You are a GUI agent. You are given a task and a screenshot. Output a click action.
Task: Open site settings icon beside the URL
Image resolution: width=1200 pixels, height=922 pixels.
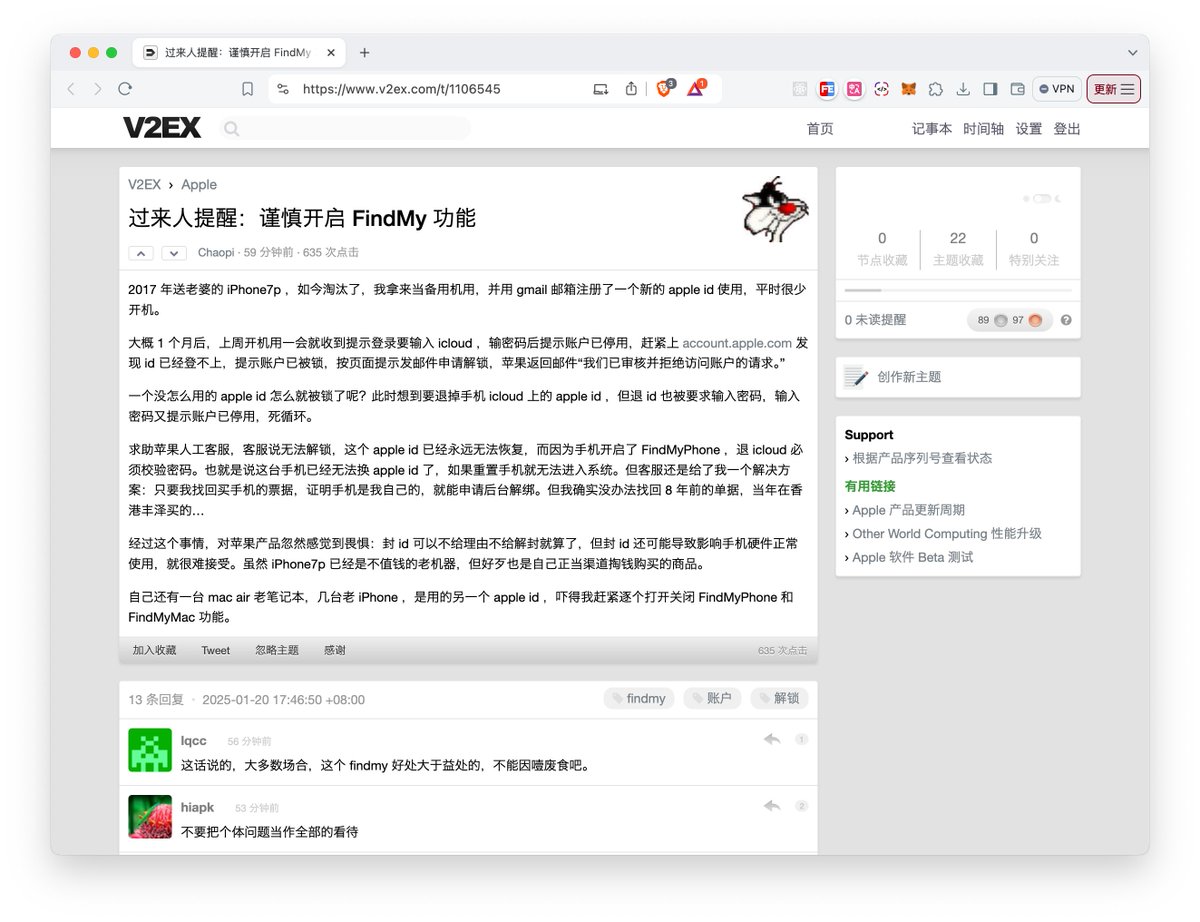[283, 89]
